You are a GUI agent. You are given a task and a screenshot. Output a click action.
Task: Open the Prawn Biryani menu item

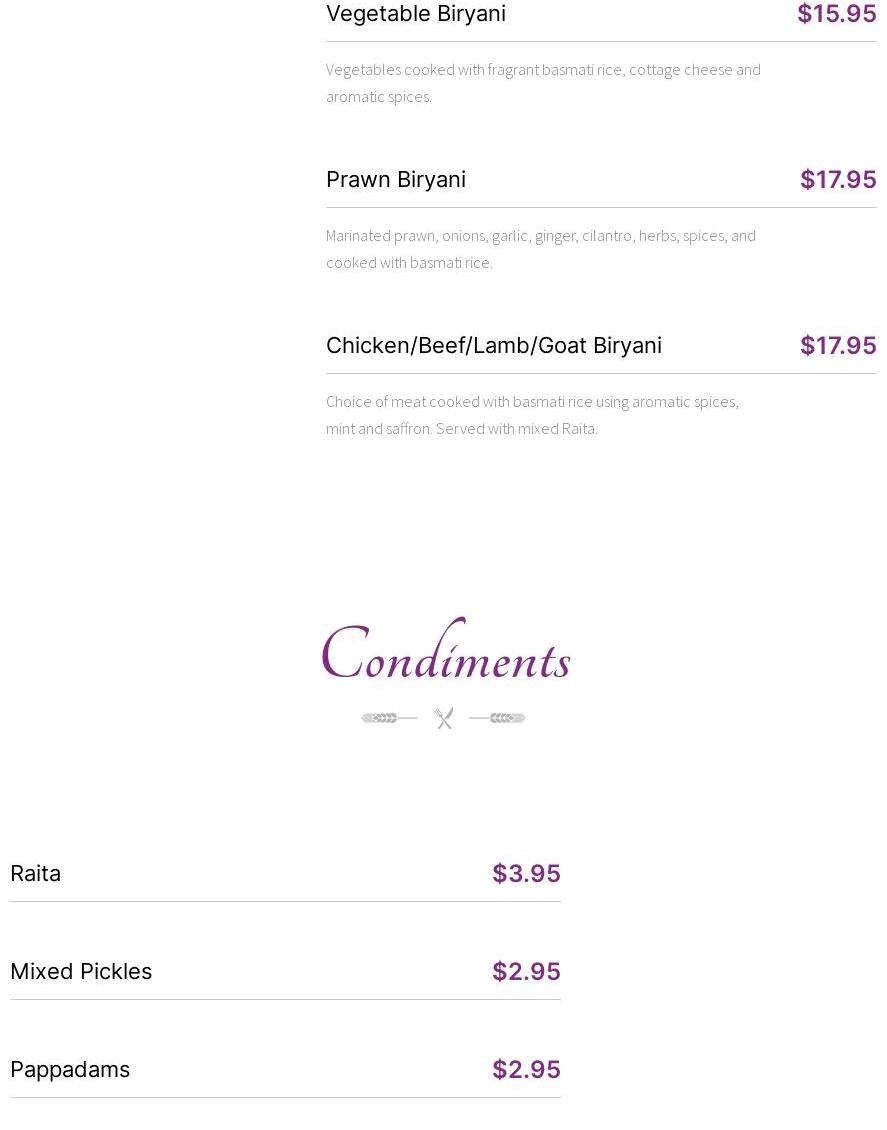point(396,179)
